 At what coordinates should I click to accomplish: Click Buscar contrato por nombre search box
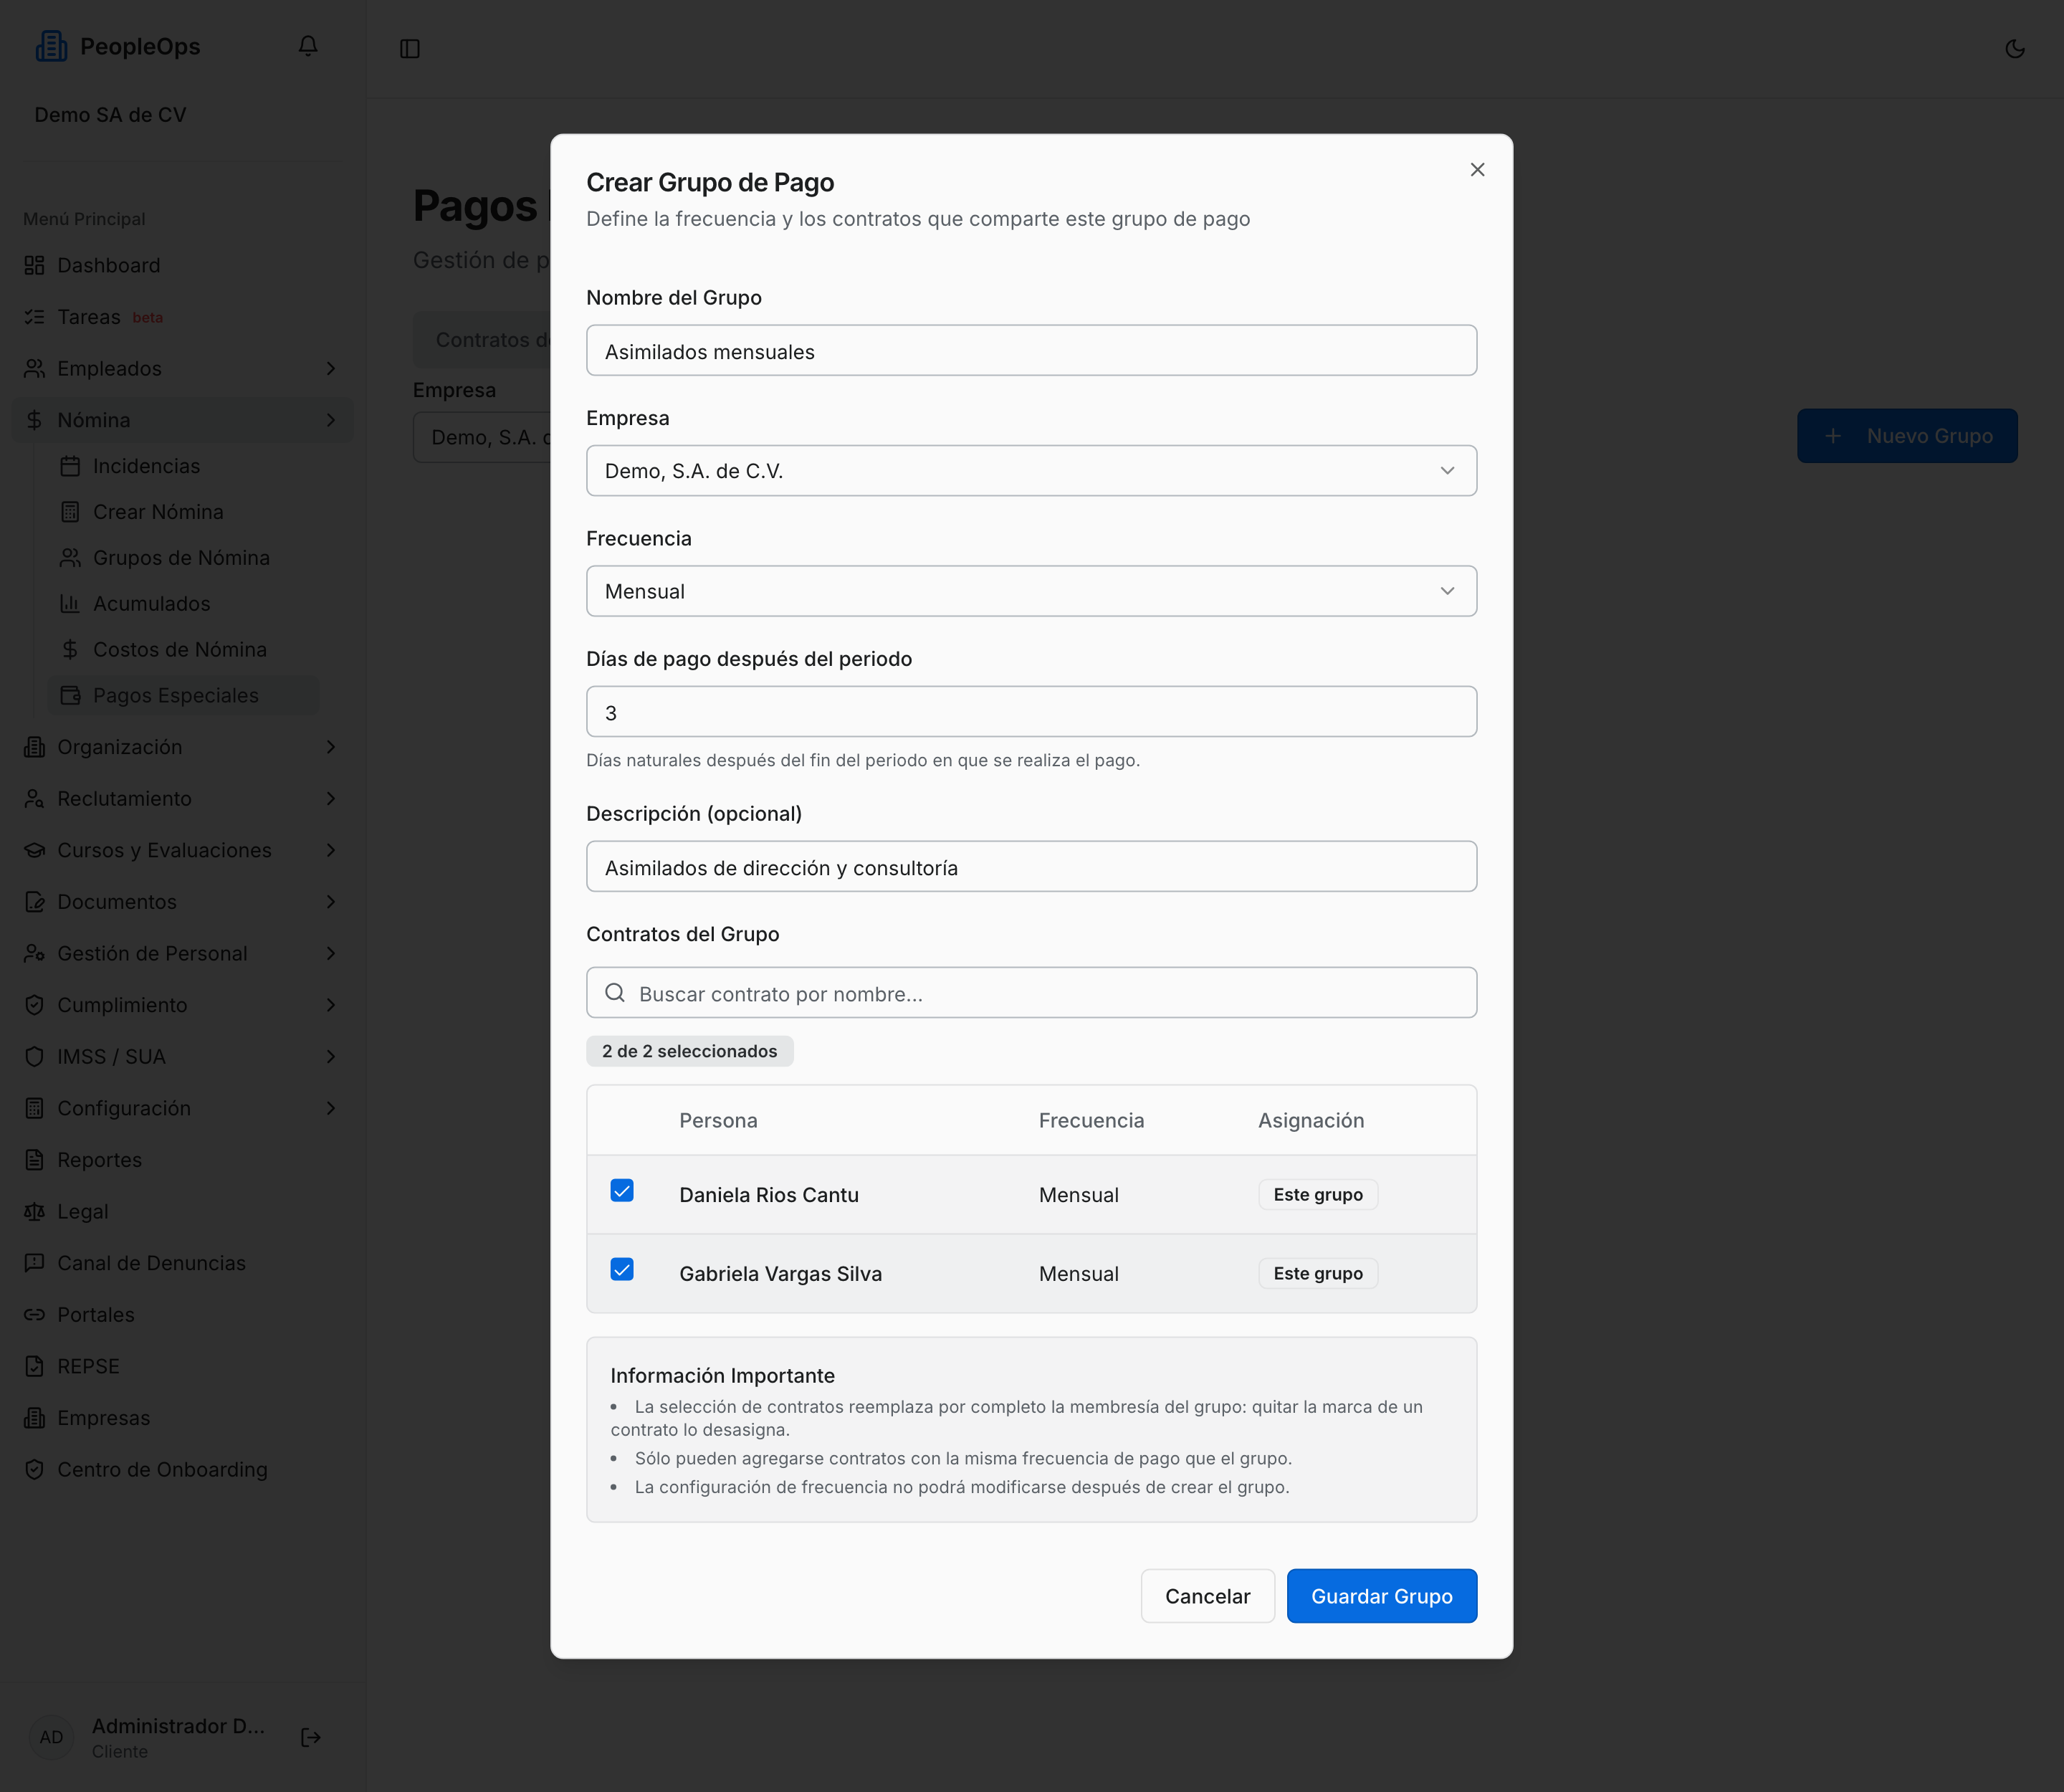[x=1031, y=993]
